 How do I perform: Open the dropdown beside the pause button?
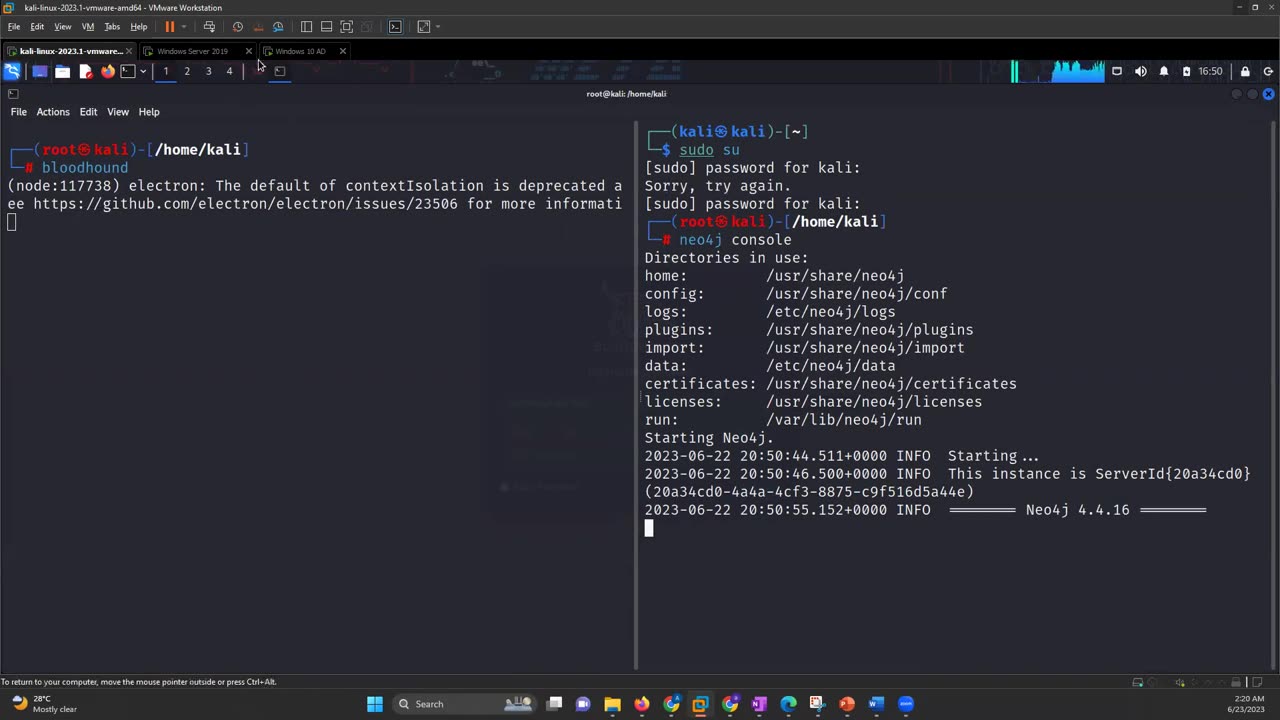tap(183, 27)
